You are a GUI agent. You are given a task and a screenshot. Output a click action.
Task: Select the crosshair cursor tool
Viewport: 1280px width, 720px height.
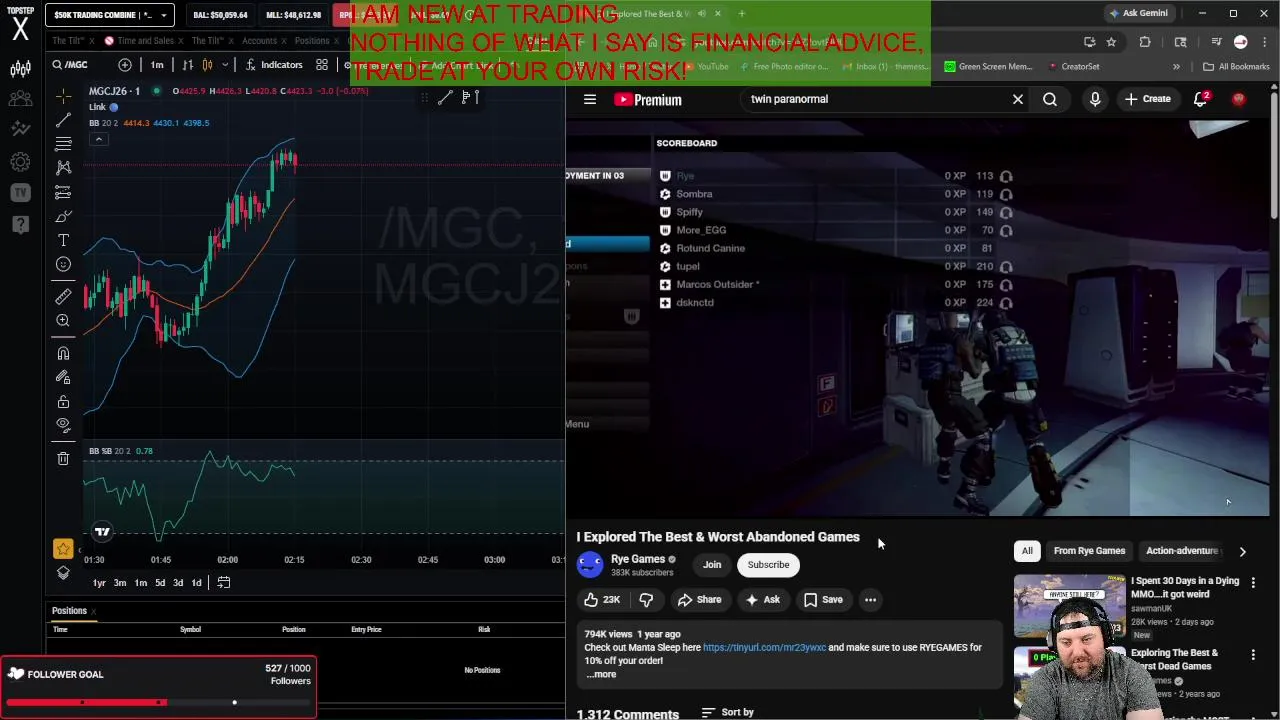click(63, 96)
